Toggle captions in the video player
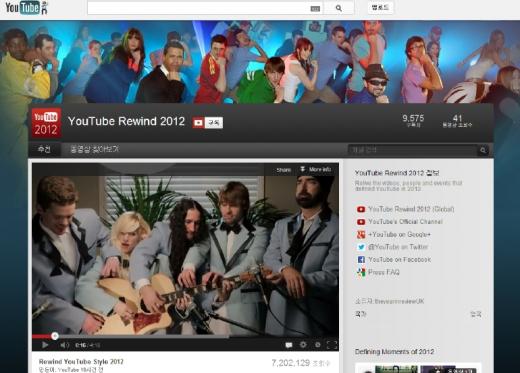 tap(289, 345)
